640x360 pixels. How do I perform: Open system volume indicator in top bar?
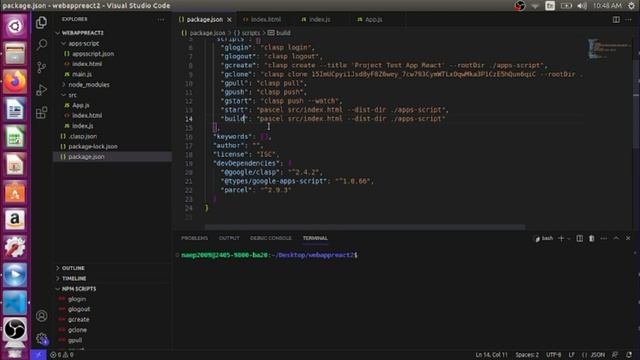click(582, 6)
